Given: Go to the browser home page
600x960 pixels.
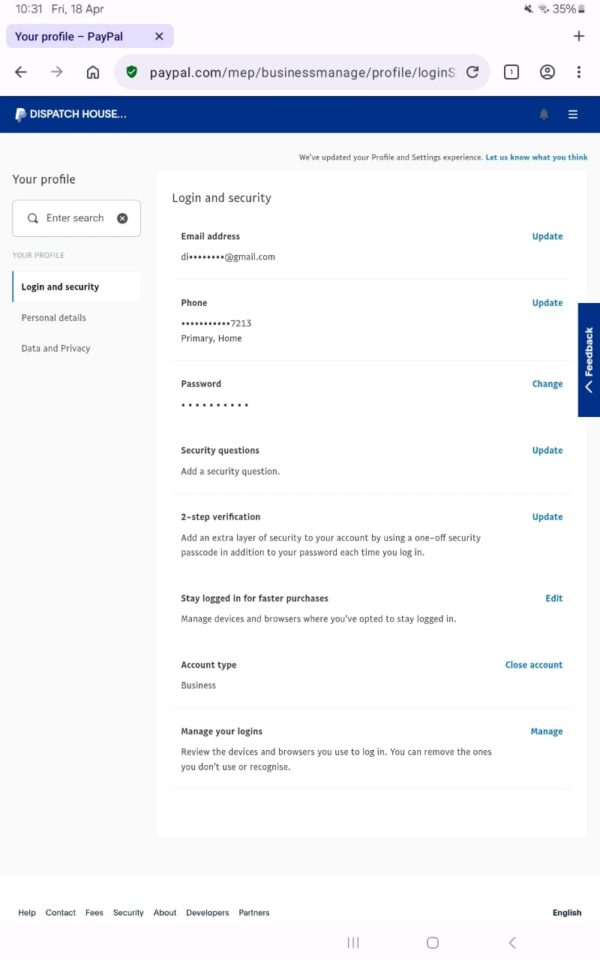Looking at the screenshot, I should point(93,72).
